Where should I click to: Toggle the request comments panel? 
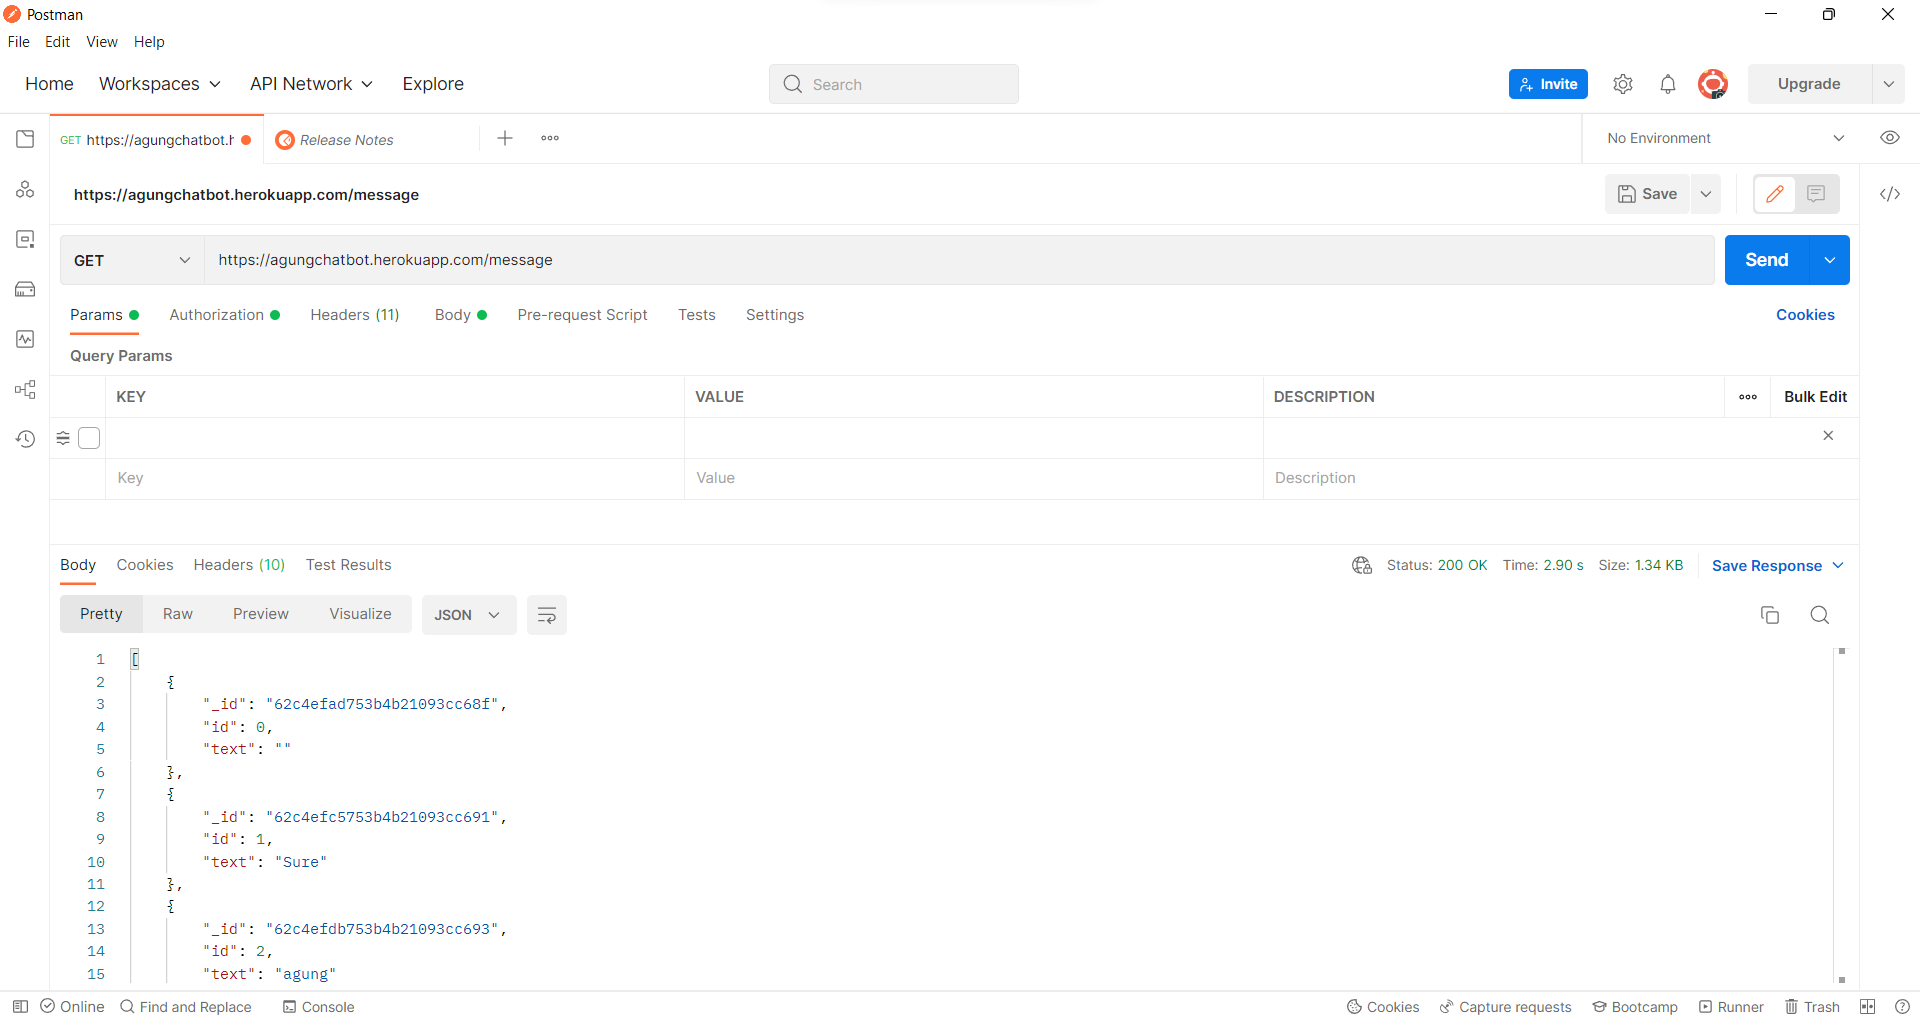(x=1817, y=194)
